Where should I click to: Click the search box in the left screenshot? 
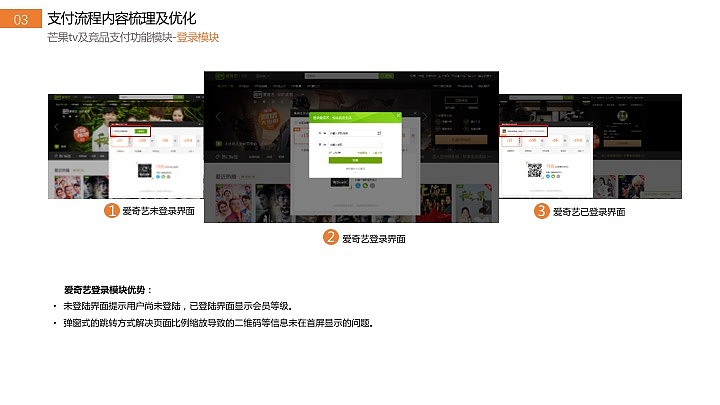(x=146, y=97)
